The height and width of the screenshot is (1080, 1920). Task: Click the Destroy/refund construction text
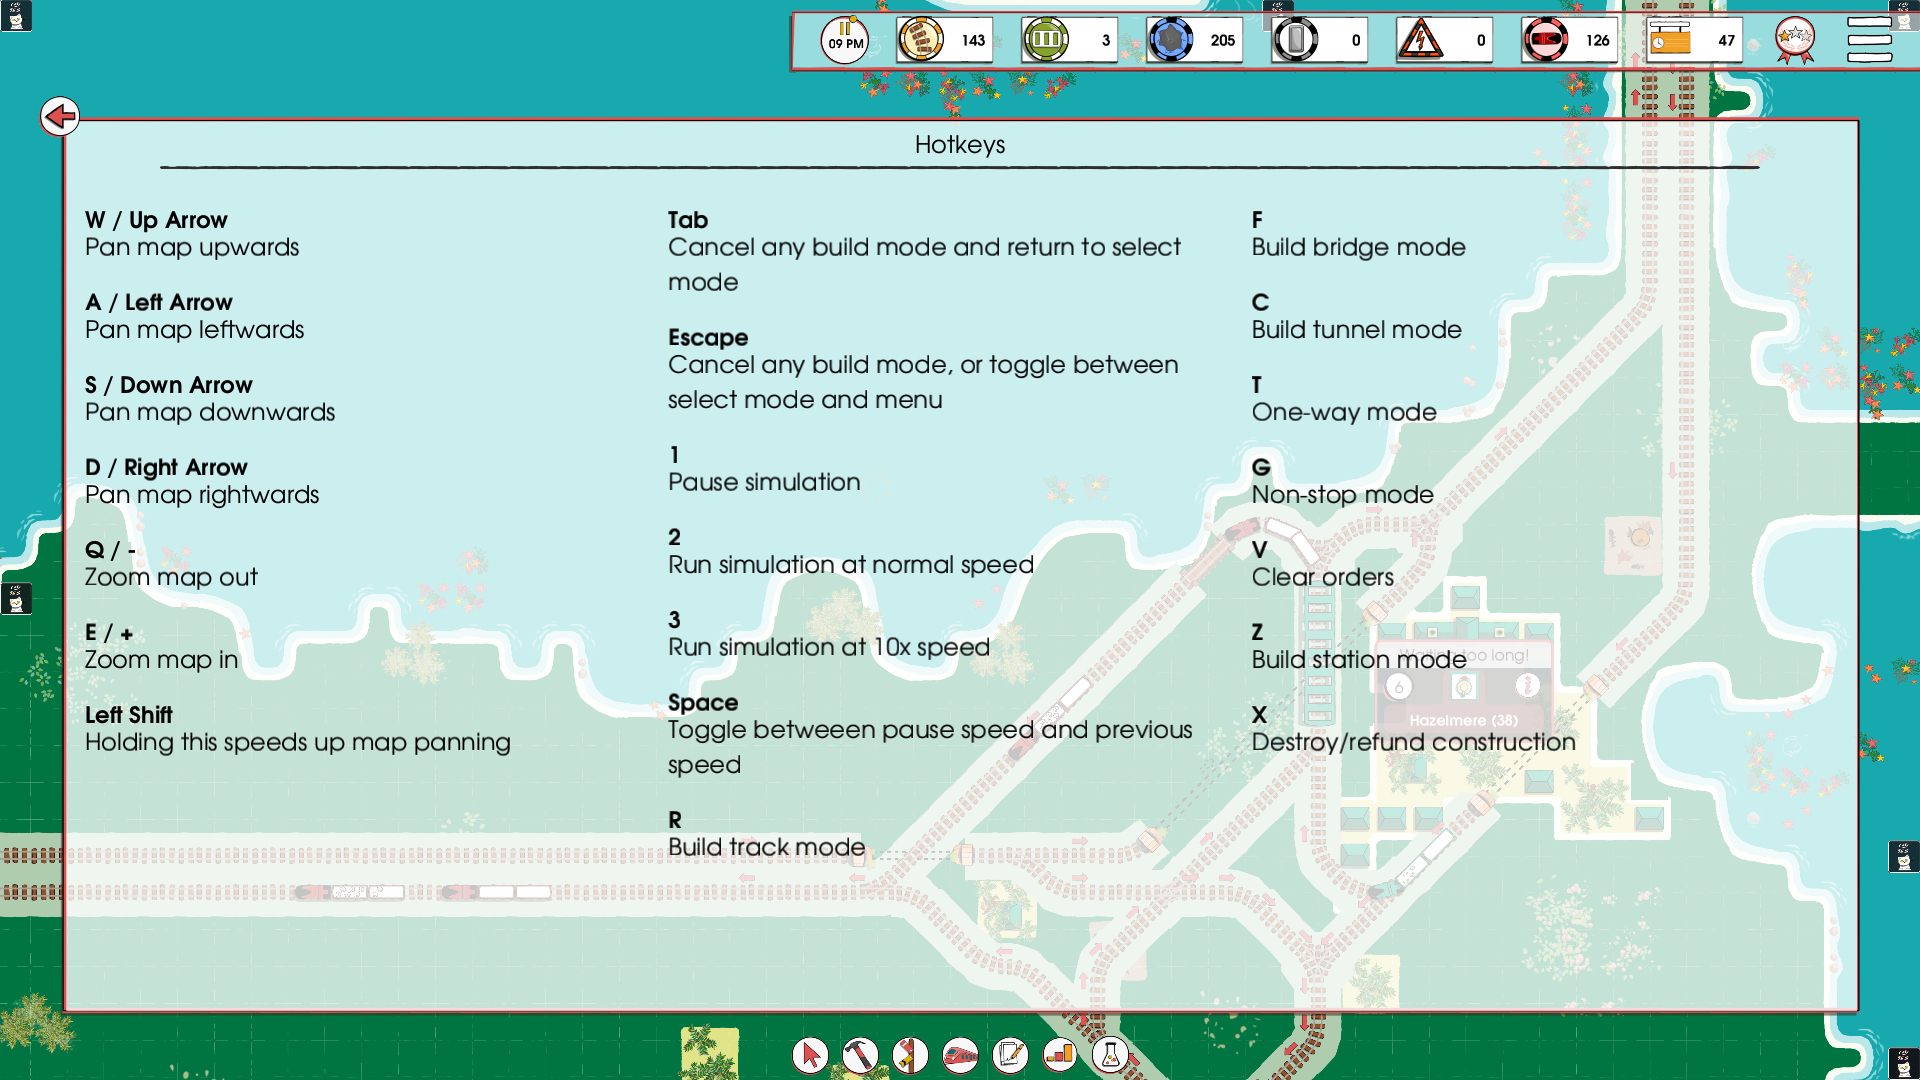pos(1414,743)
